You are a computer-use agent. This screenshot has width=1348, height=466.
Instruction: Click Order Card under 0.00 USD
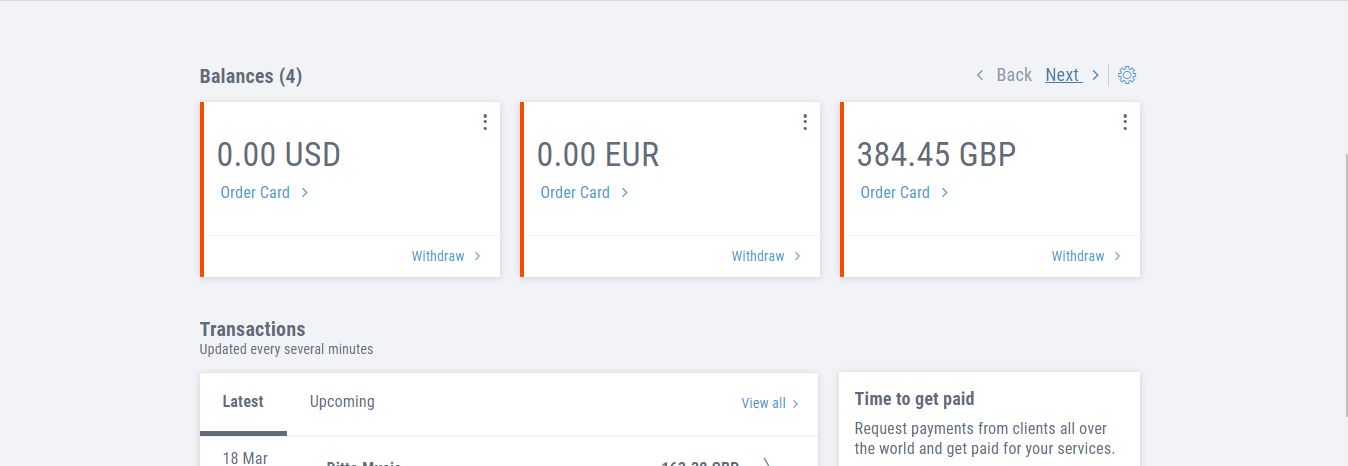click(x=255, y=192)
